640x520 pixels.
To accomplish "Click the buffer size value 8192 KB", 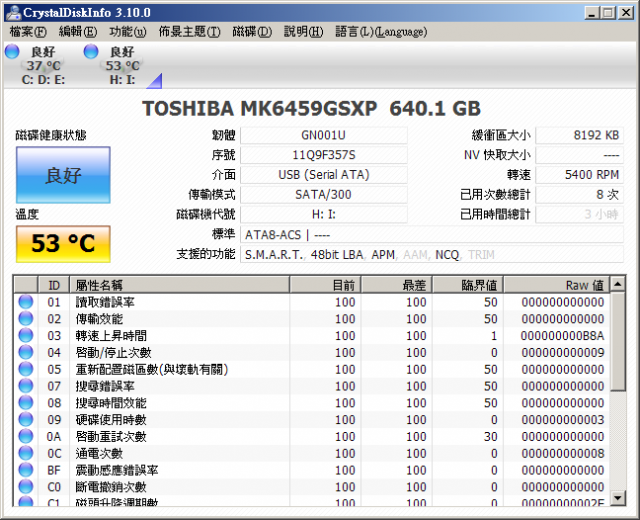I will (580, 135).
